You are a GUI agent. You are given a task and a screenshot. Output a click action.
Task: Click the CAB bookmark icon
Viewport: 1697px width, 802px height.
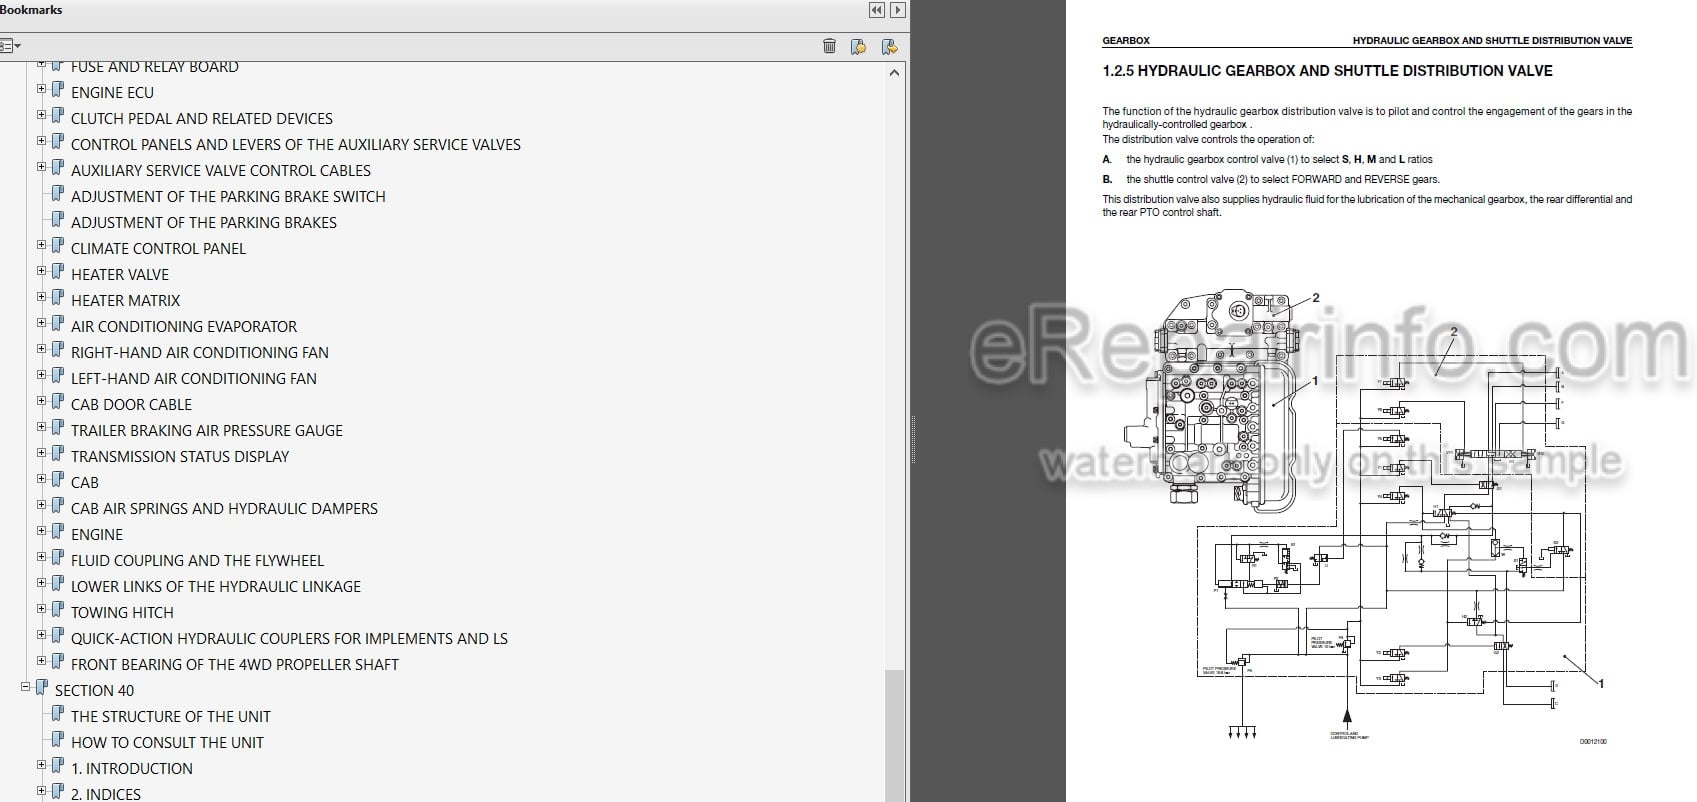click(x=58, y=480)
